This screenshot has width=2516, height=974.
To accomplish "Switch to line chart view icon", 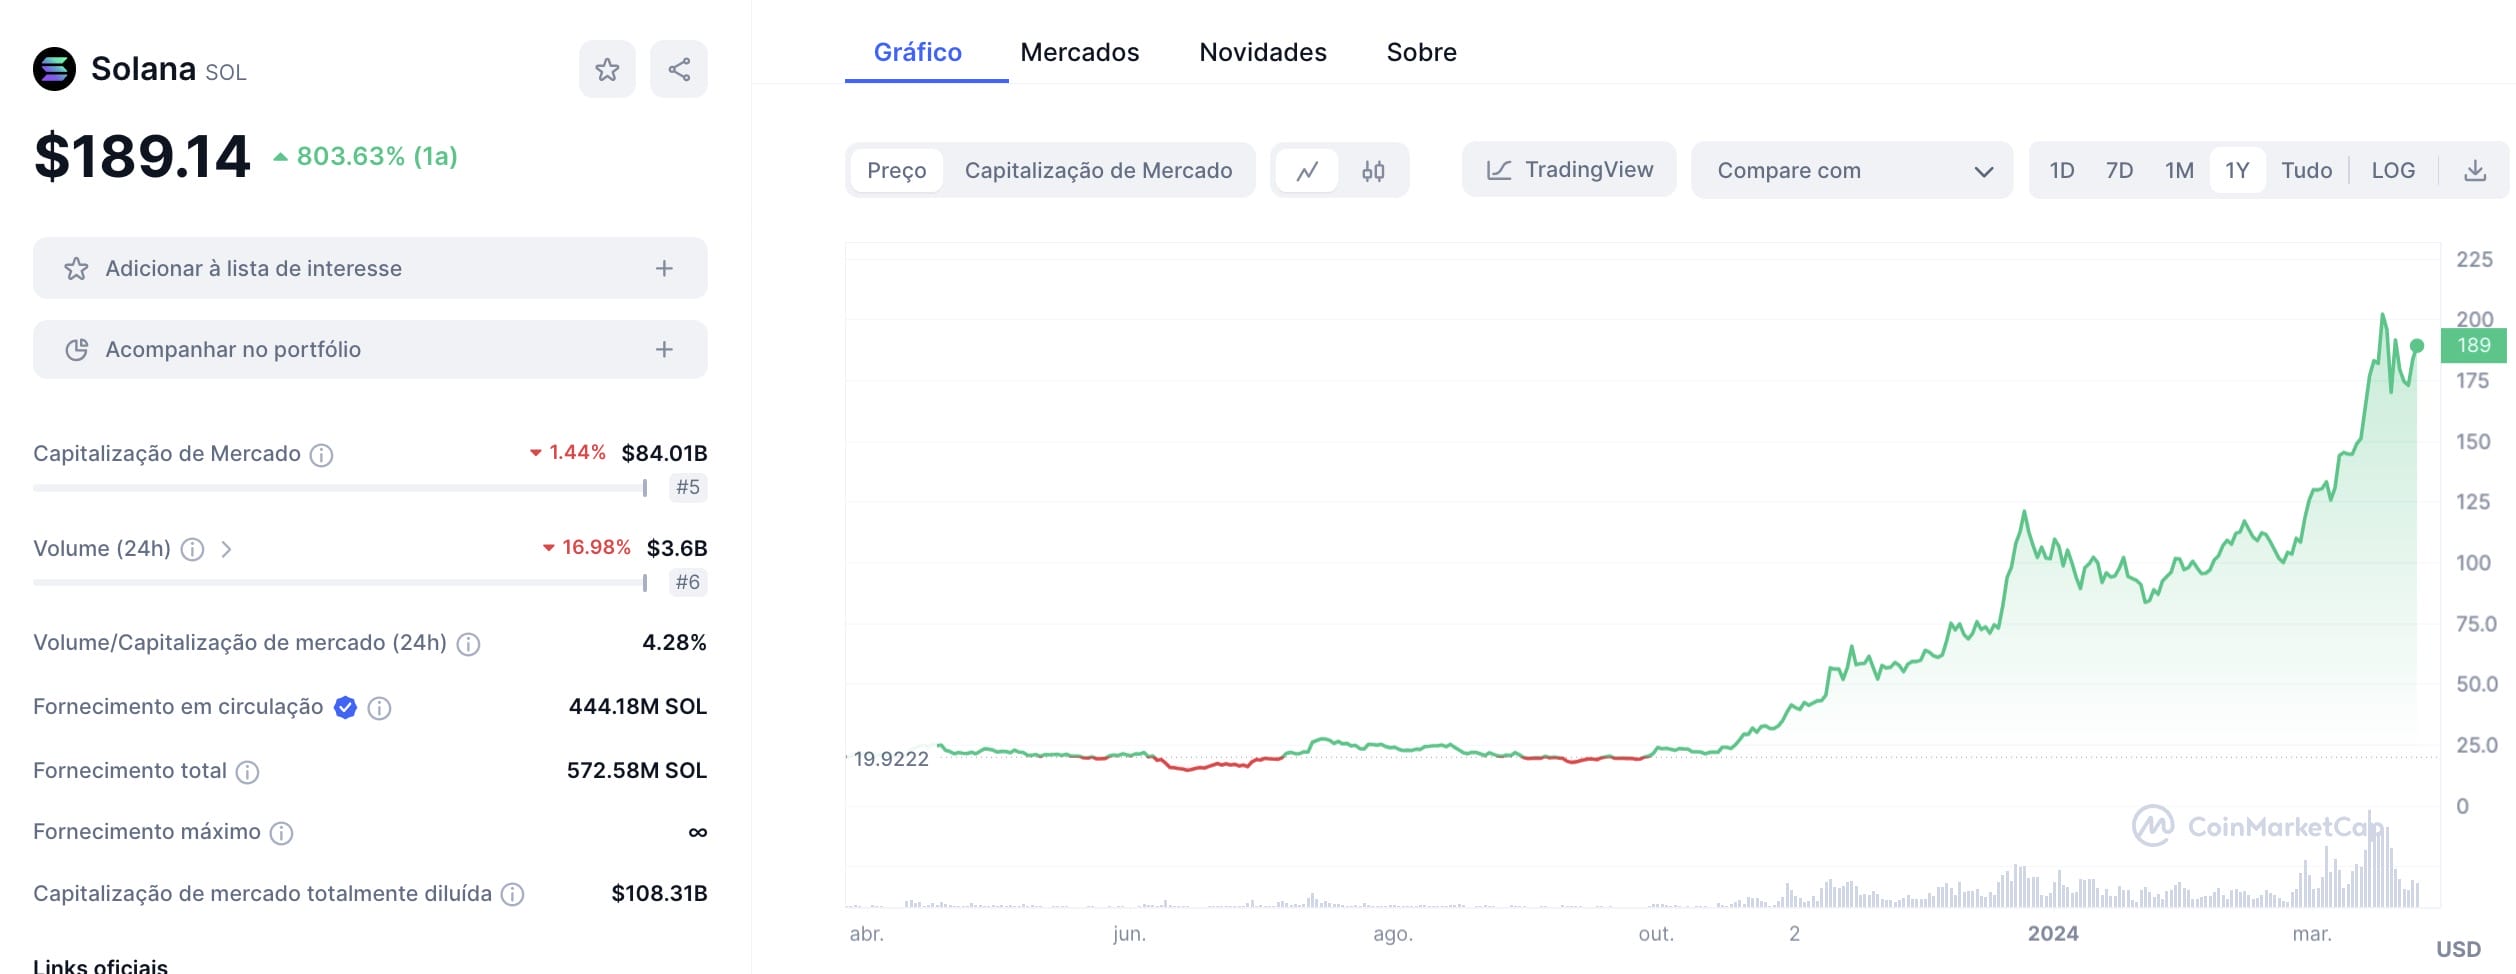I will 1307,171.
